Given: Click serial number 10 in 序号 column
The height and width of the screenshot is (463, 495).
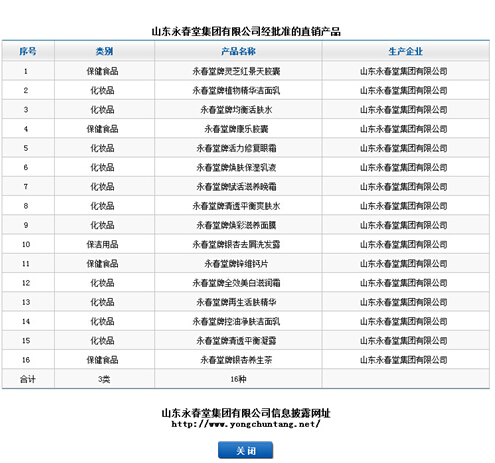Looking at the screenshot, I should pos(26,244).
